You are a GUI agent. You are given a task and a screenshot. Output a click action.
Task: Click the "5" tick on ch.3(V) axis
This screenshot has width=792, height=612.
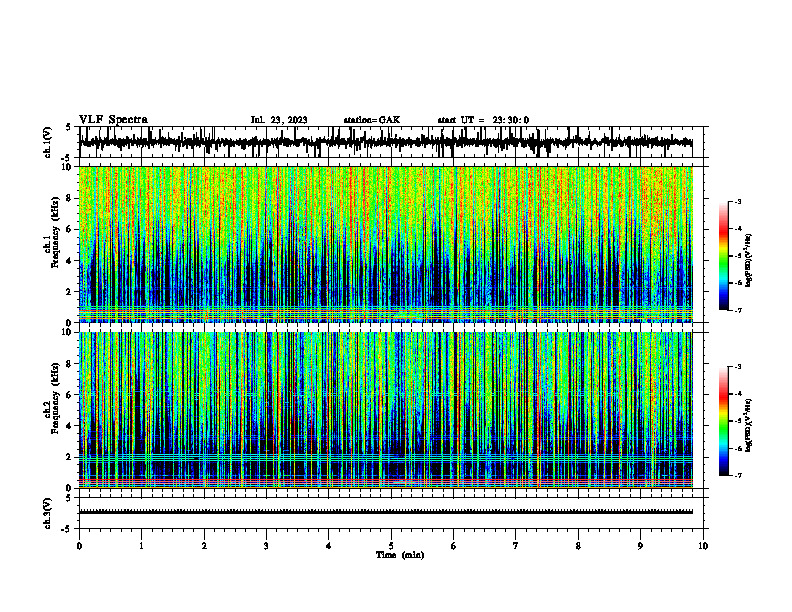(x=69, y=498)
